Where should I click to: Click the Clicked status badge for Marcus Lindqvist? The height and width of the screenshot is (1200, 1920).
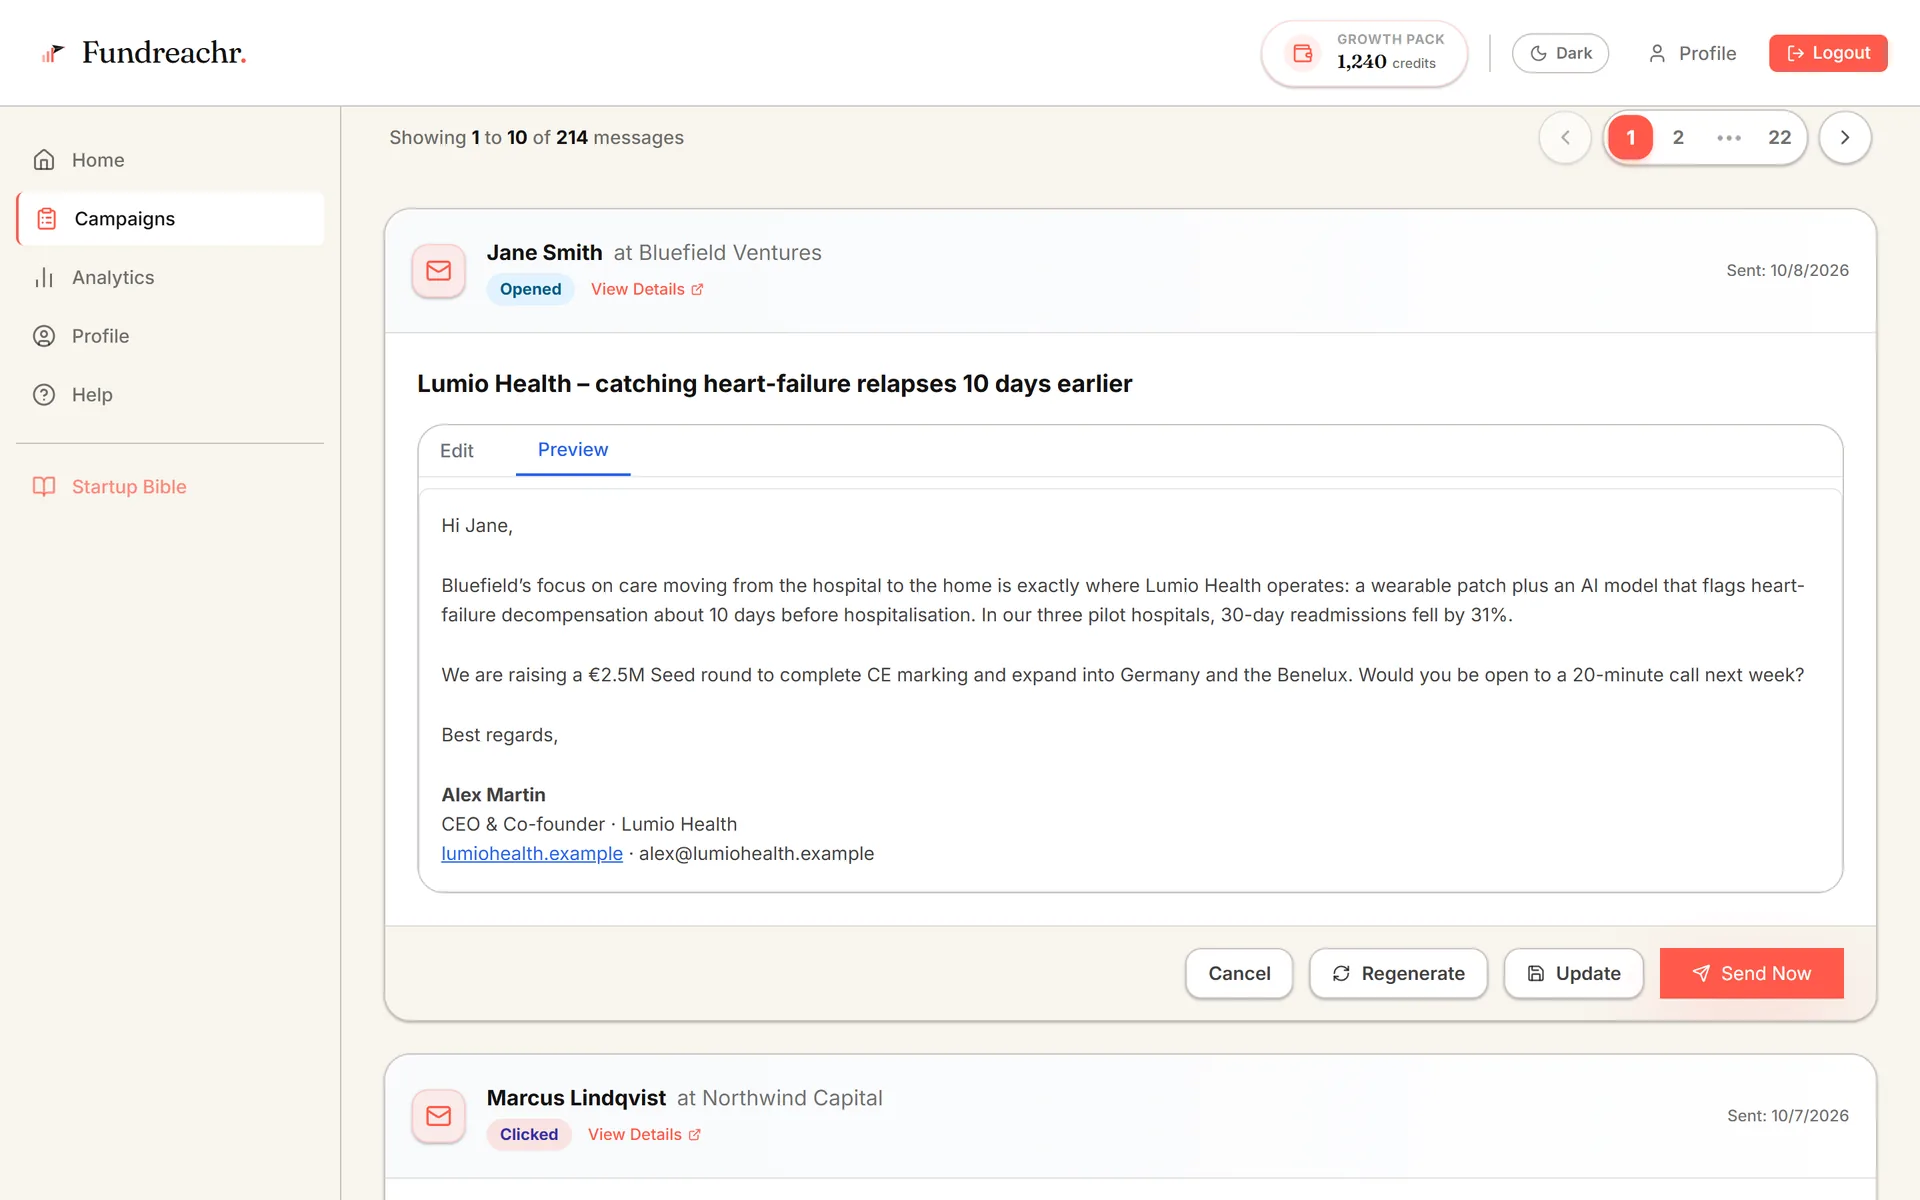(529, 1135)
